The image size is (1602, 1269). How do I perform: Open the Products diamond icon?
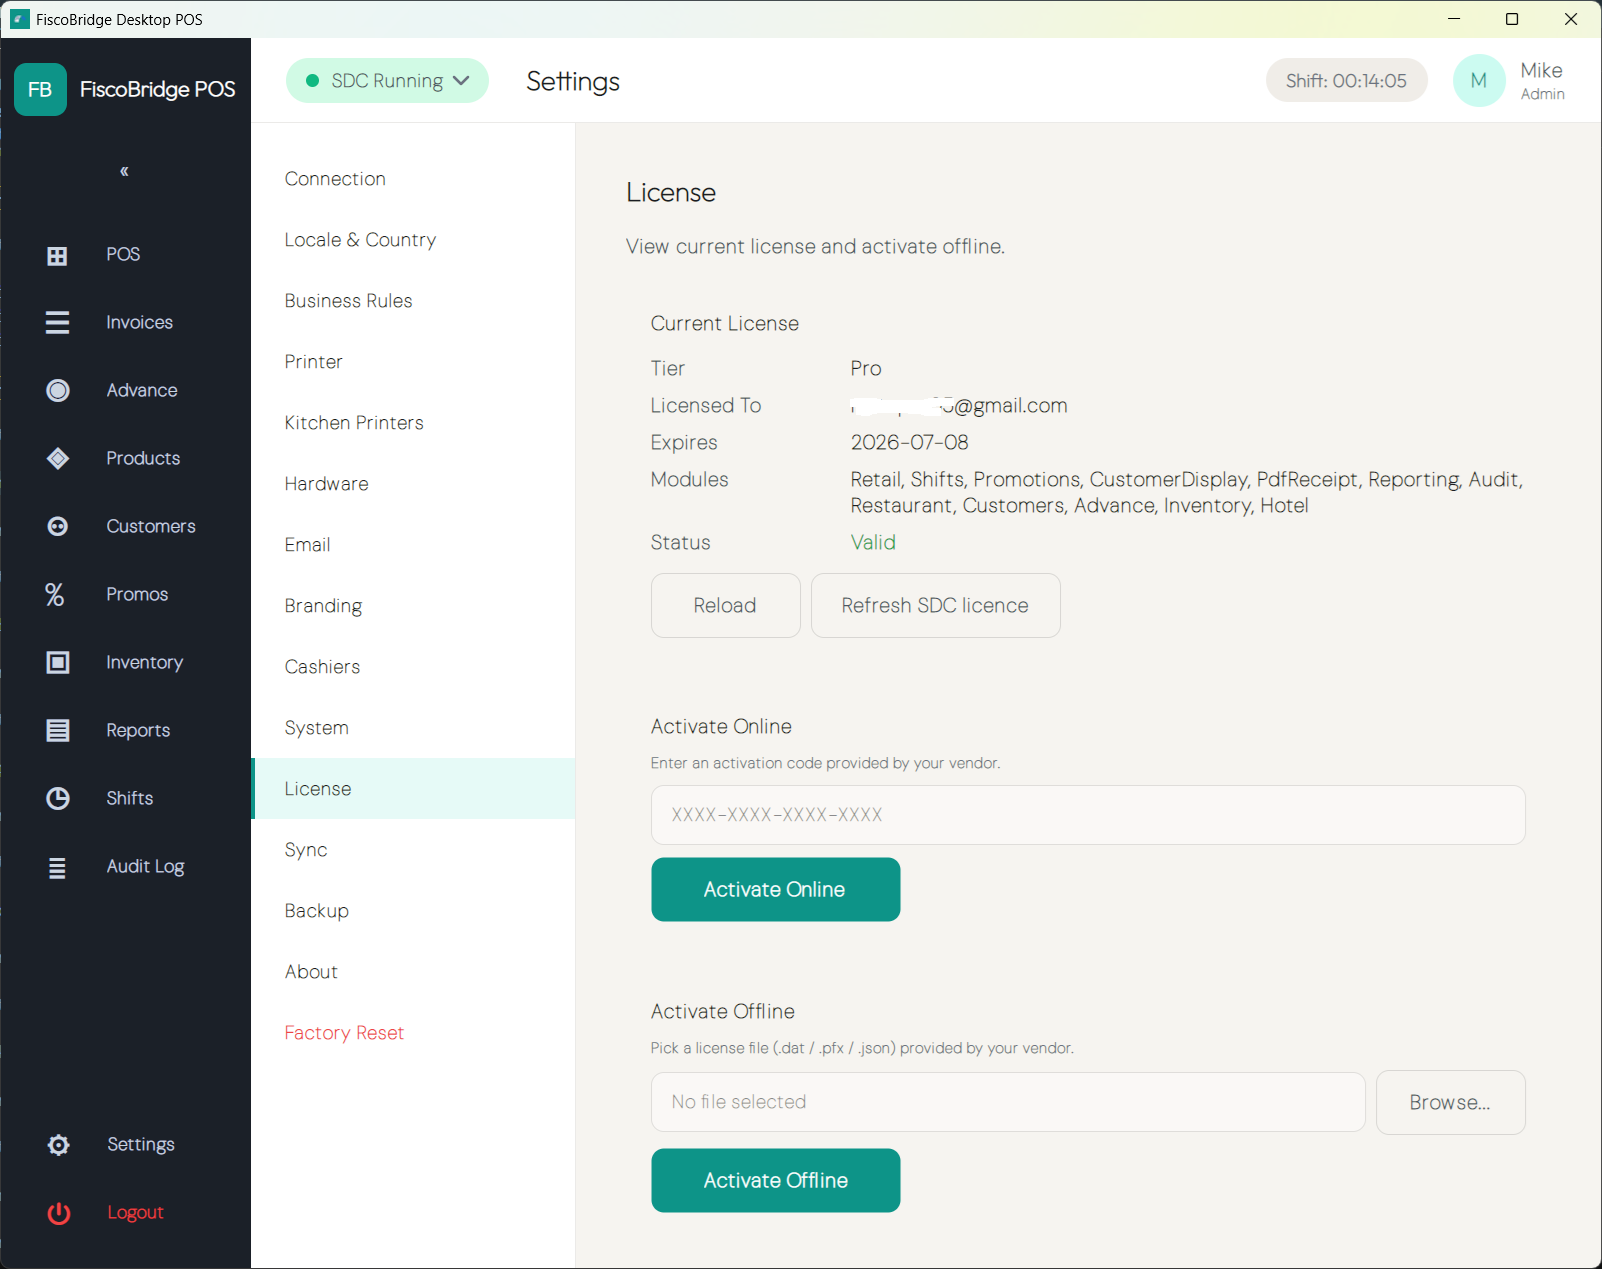(x=58, y=458)
